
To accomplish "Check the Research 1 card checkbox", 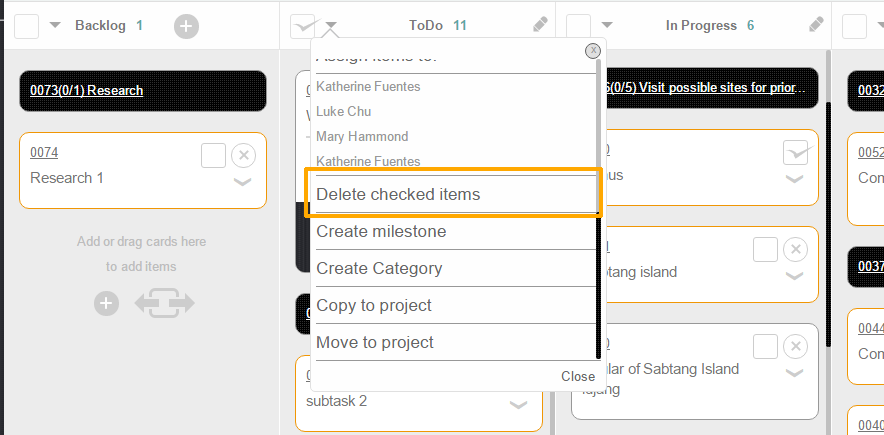I will point(214,156).
